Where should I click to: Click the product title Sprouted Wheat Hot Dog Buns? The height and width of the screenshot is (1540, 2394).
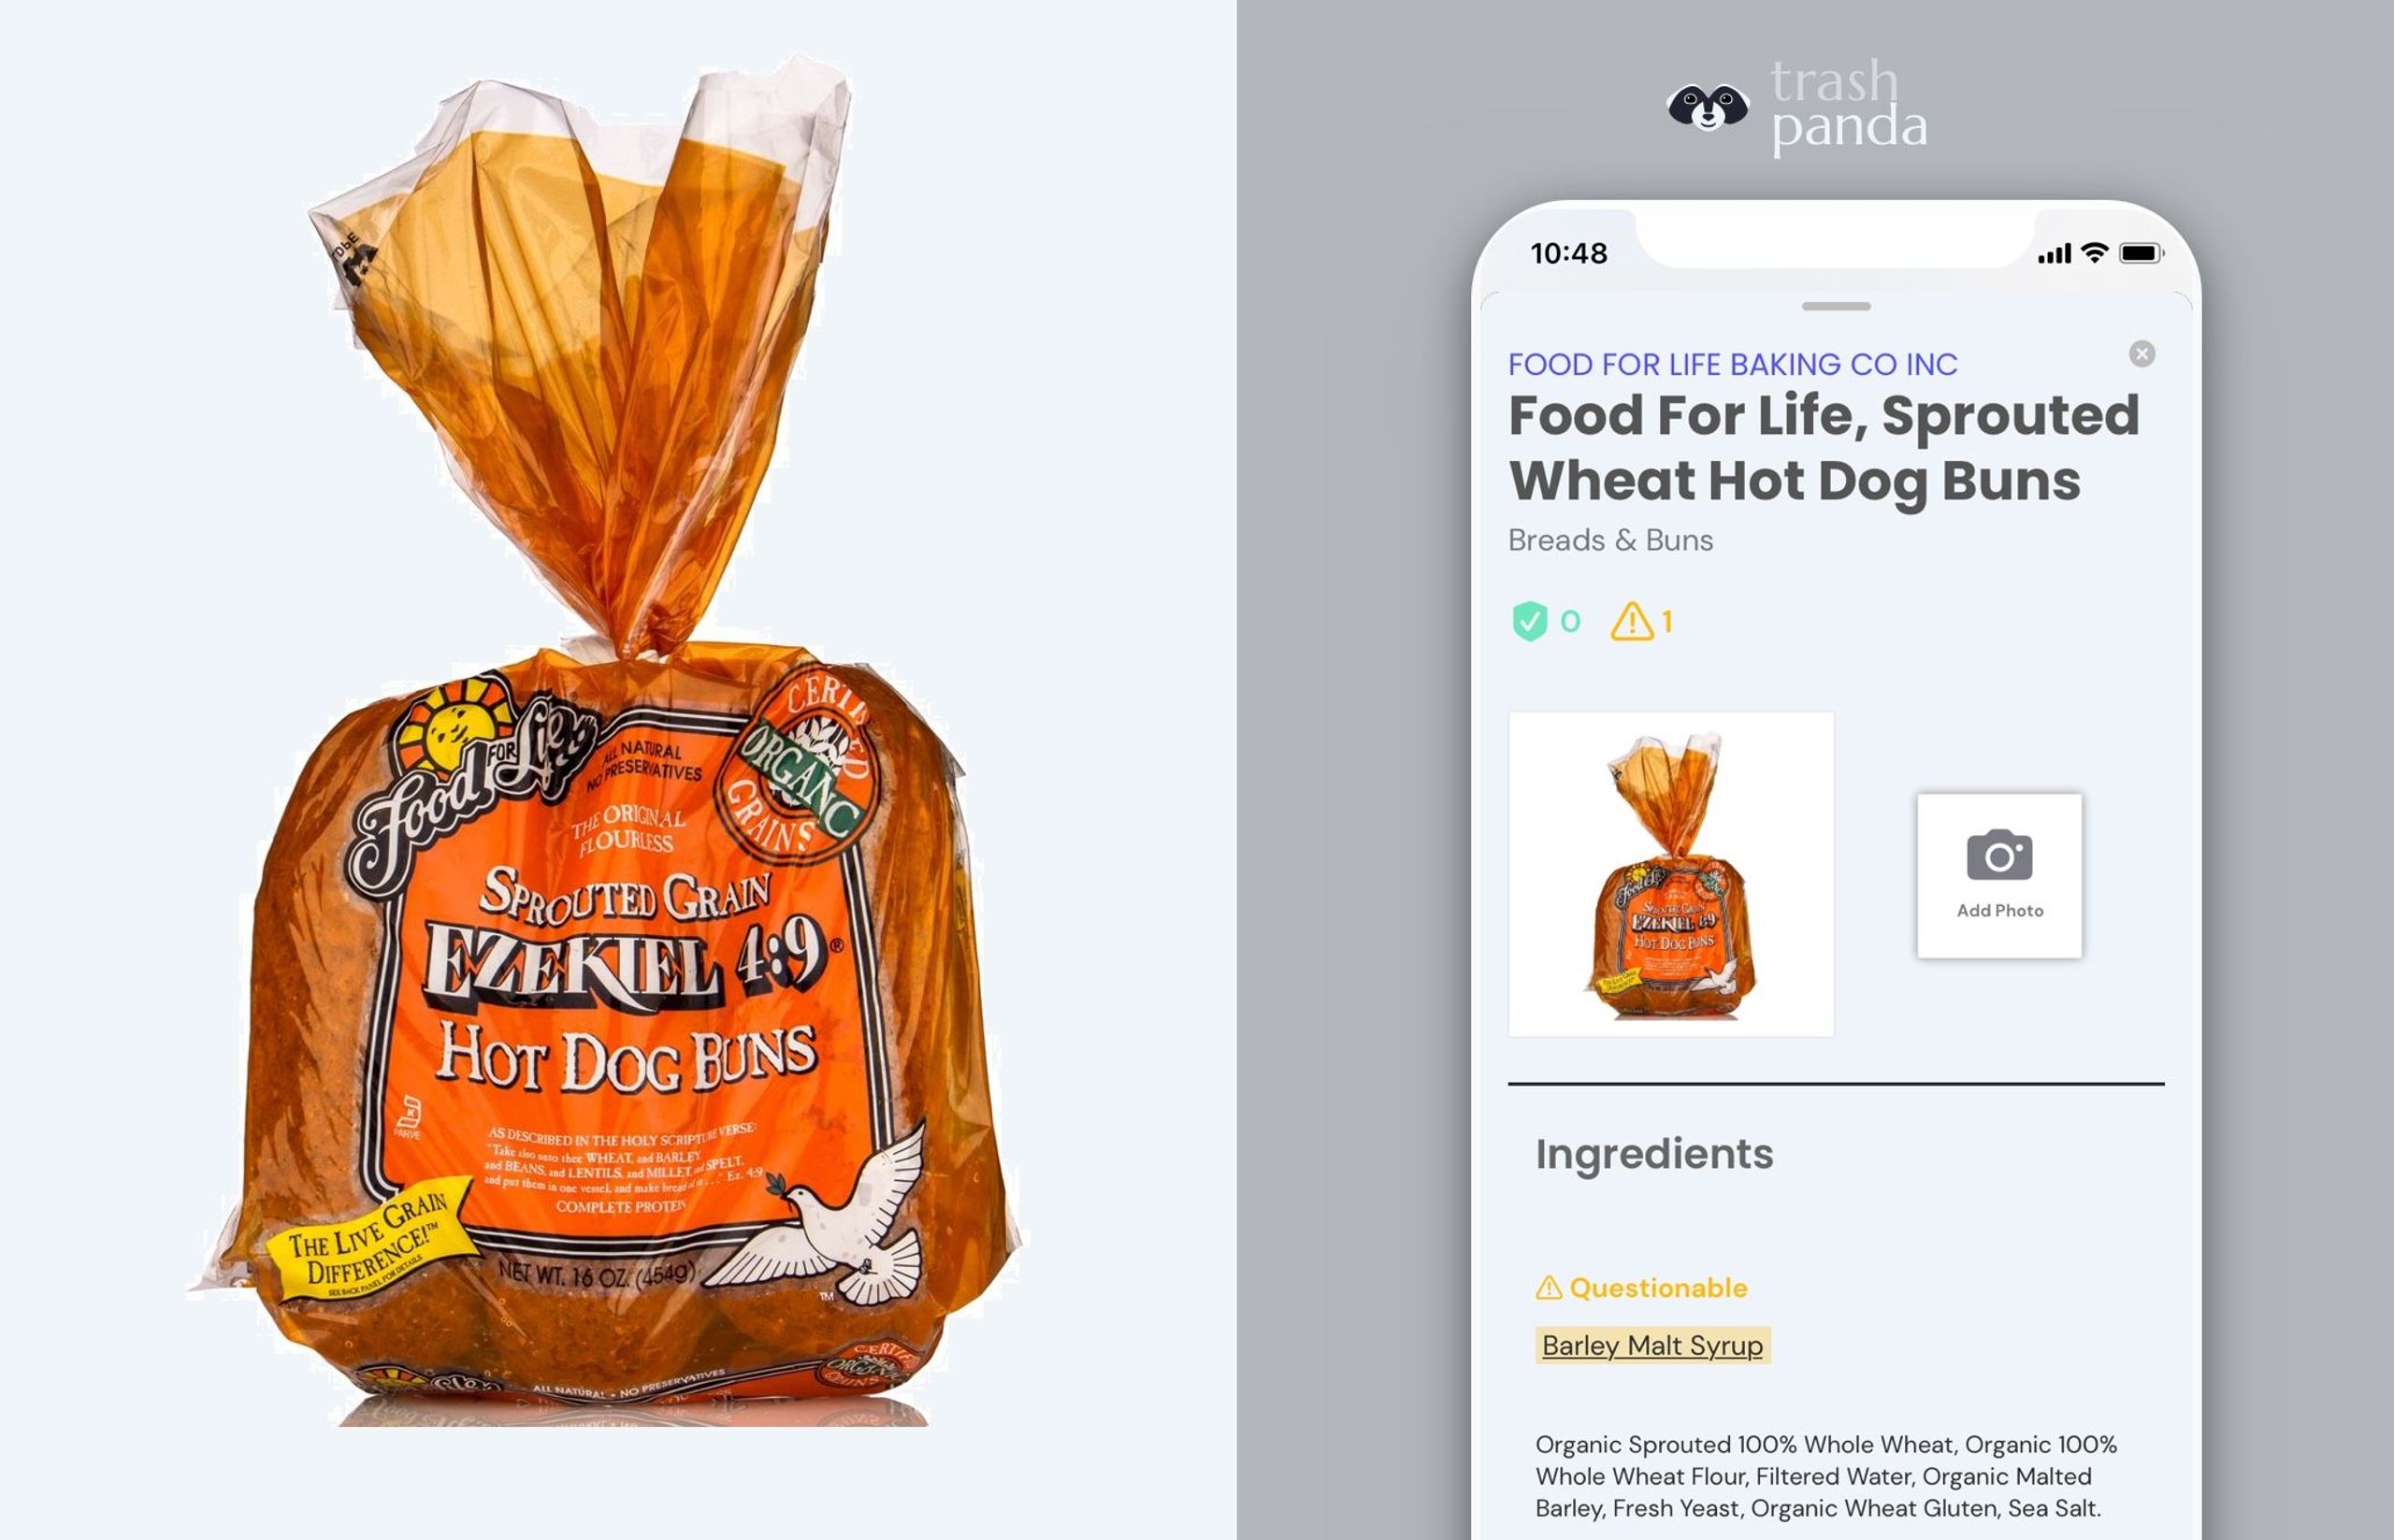1823,448
